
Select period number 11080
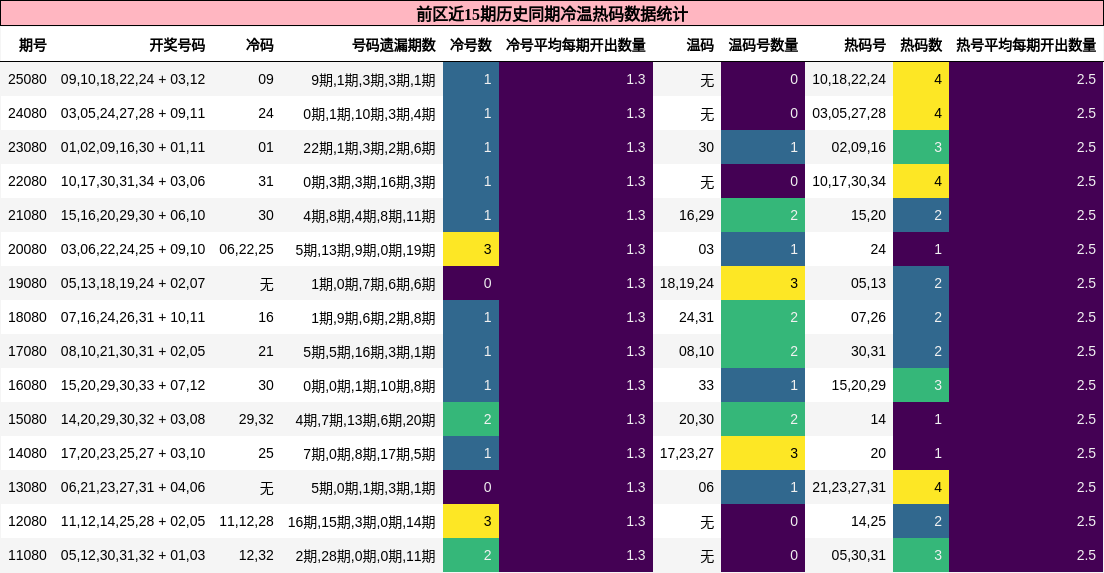tap(27, 555)
